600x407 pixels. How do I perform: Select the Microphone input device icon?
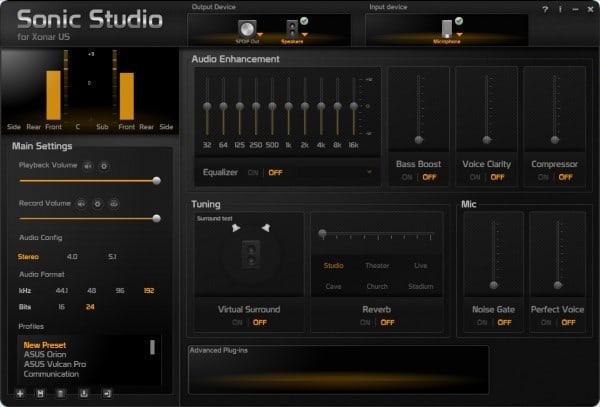point(447,29)
